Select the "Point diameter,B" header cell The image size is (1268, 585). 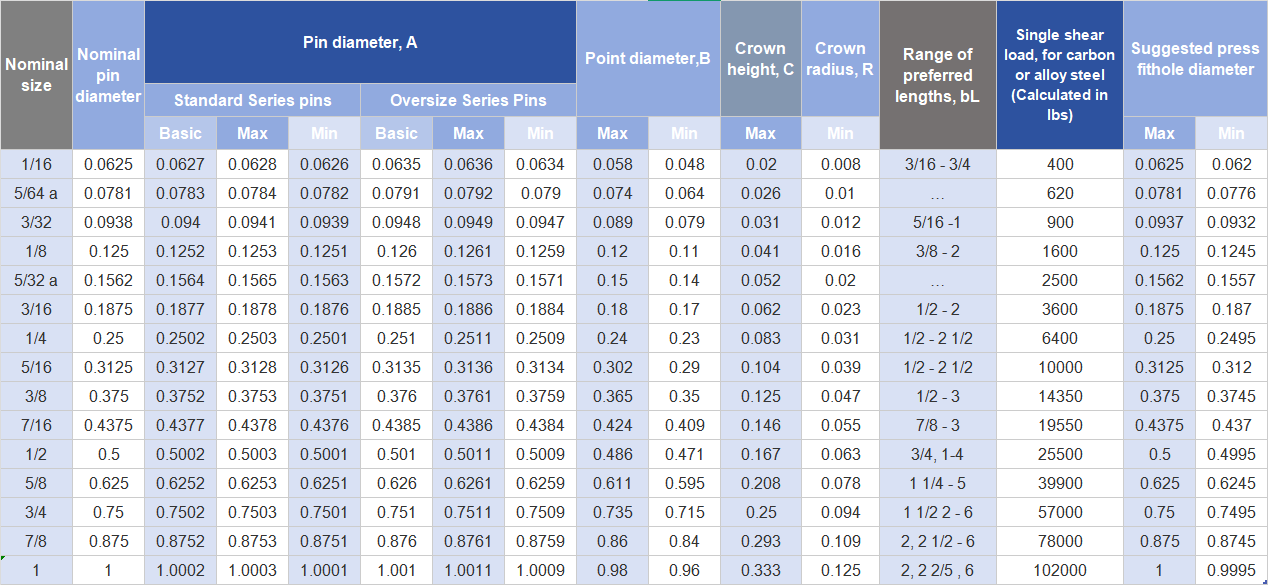coord(648,58)
